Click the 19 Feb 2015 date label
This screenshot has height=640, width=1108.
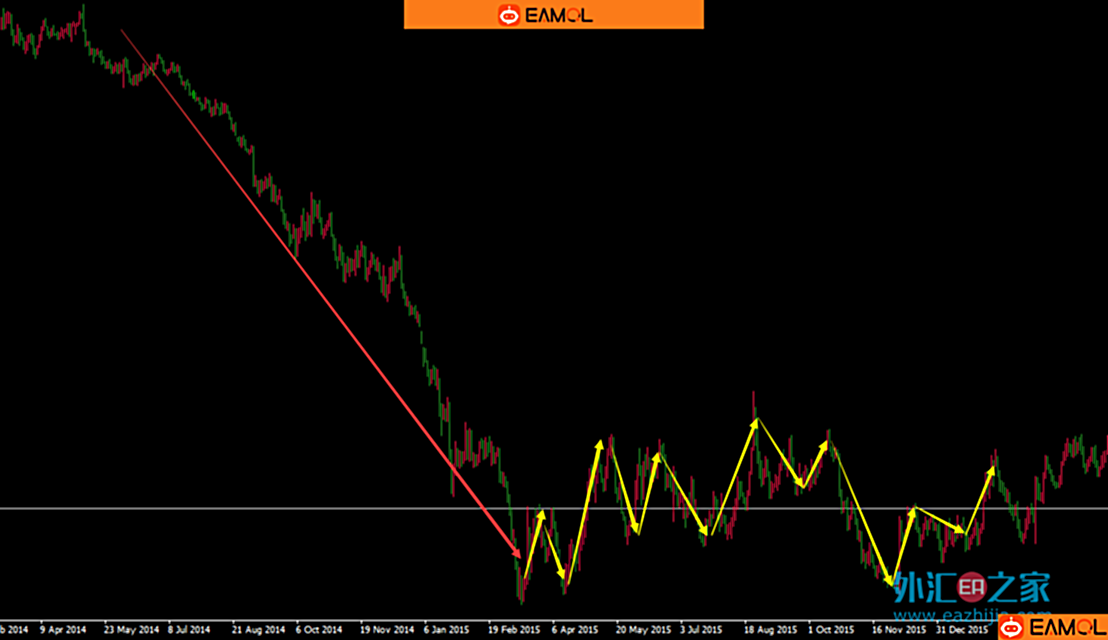point(515,631)
